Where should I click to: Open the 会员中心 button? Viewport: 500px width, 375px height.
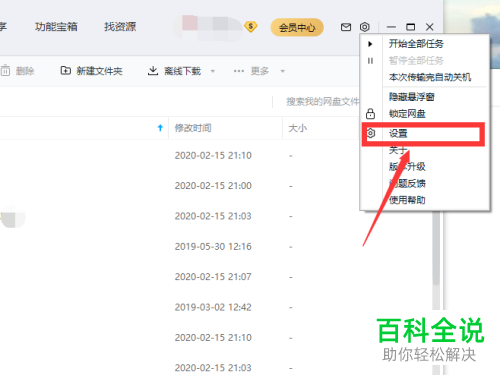coord(297,27)
